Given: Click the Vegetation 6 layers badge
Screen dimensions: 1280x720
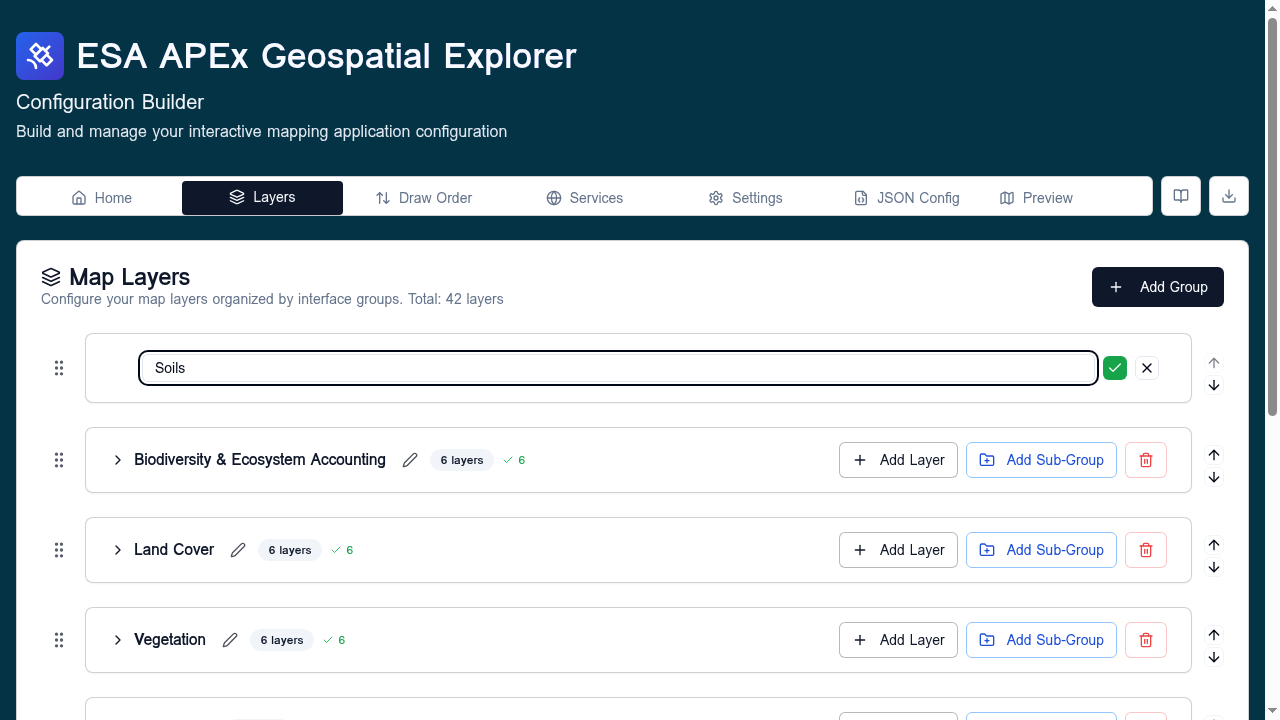Looking at the screenshot, I should tap(282, 640).
